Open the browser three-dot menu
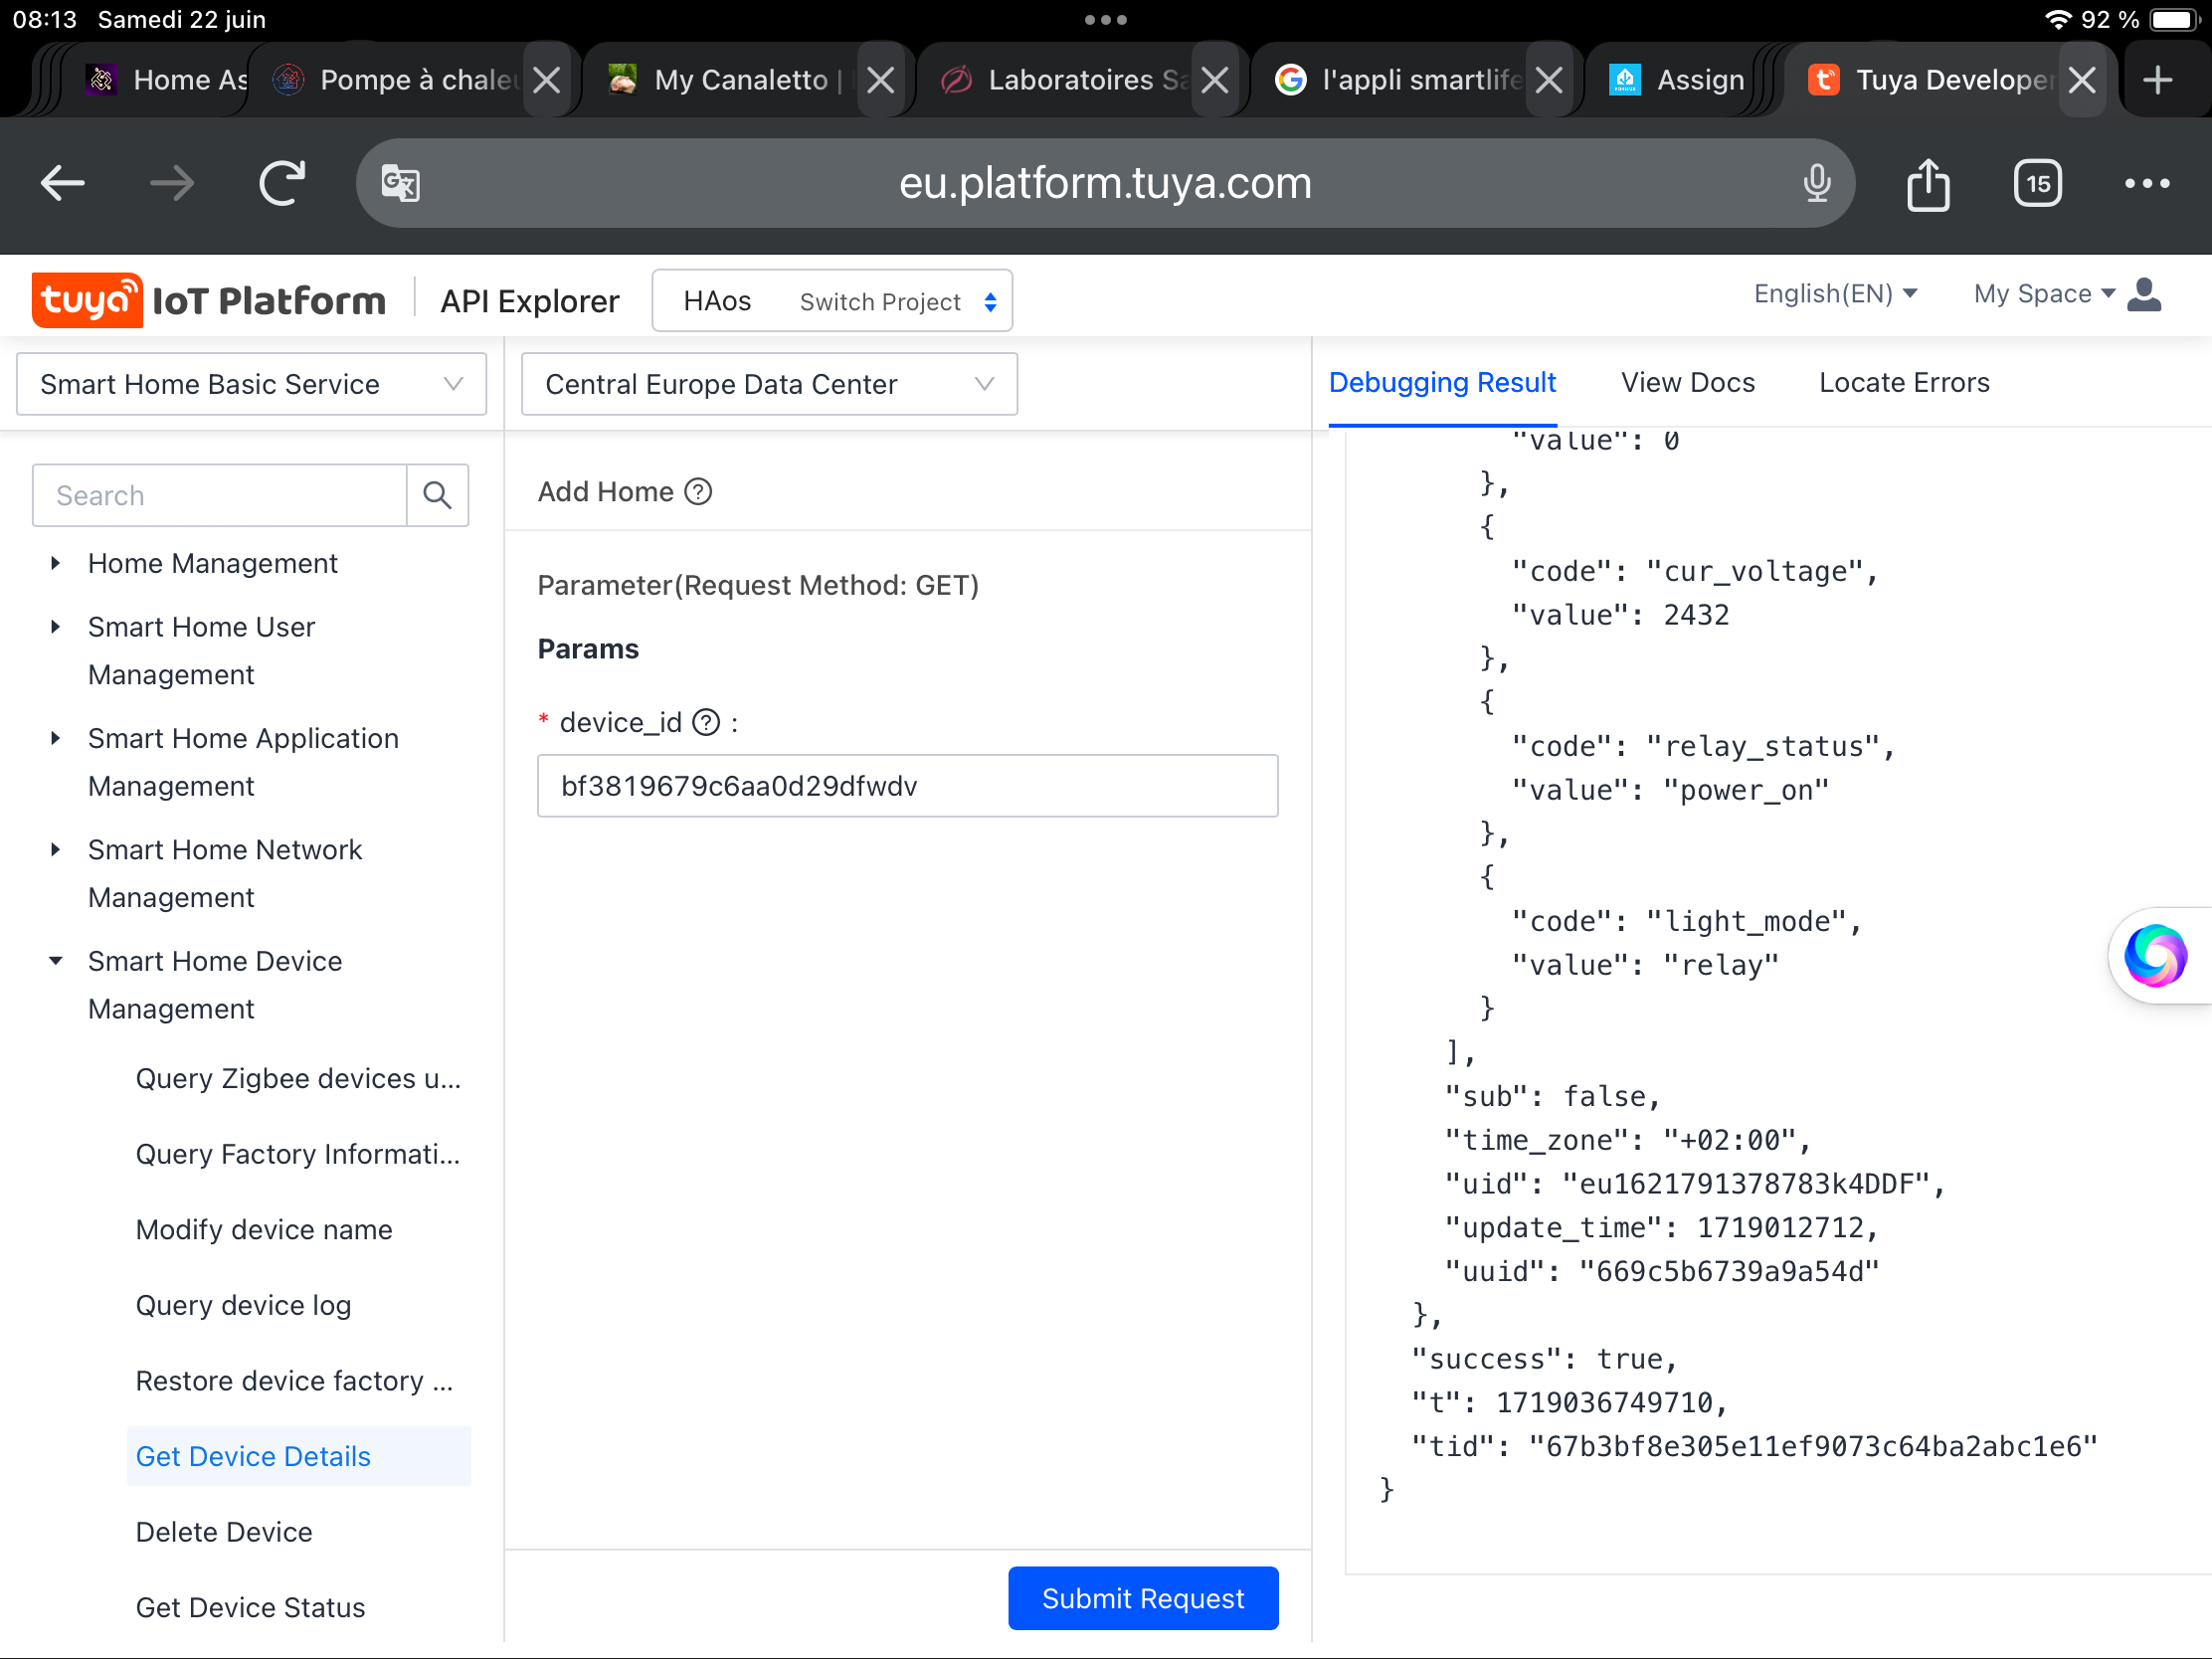Screen dimensions: 2212x1659 (2147, 183)
